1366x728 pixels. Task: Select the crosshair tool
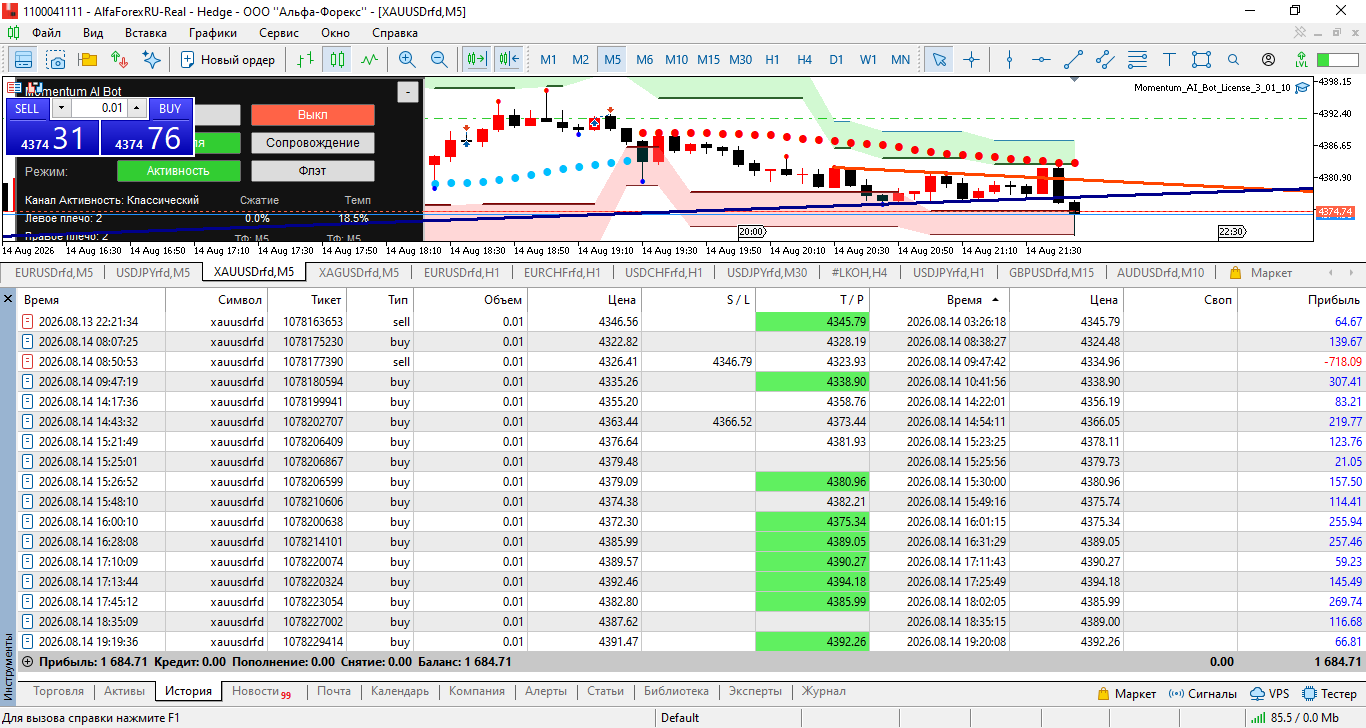coord(971,60)
